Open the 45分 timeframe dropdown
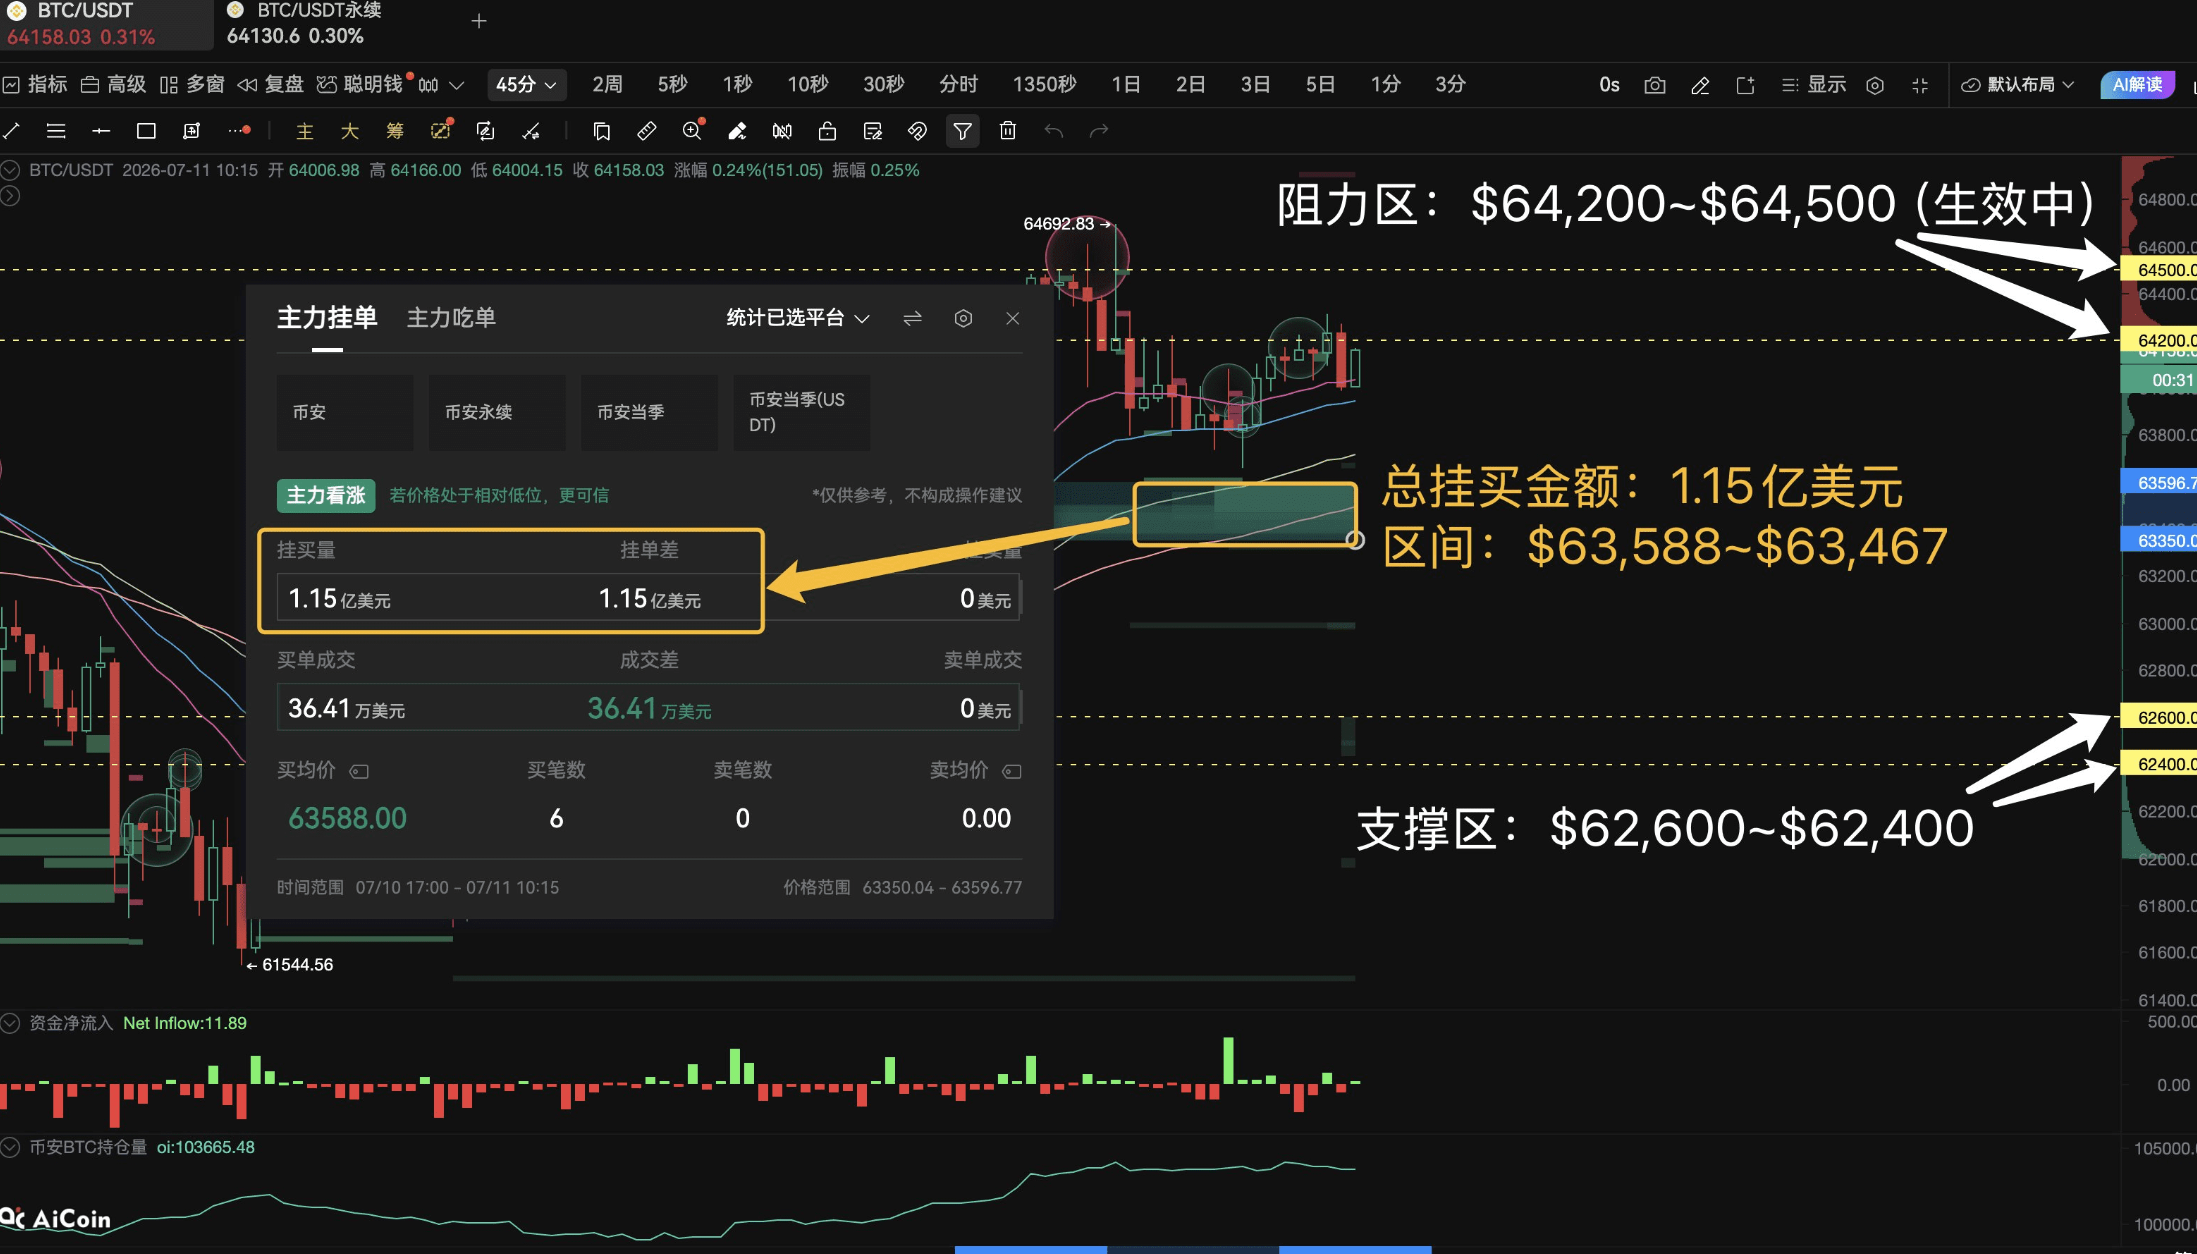The image size is (2197, 1254). (527, 85)
